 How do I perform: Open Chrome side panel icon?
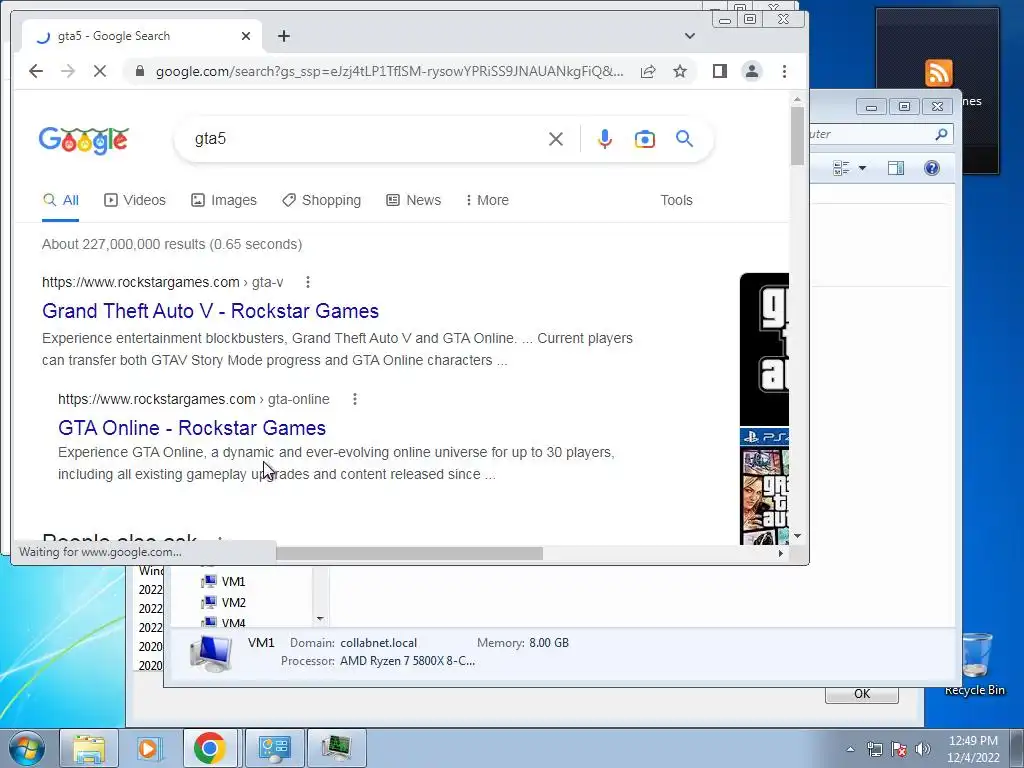point(720,71)
